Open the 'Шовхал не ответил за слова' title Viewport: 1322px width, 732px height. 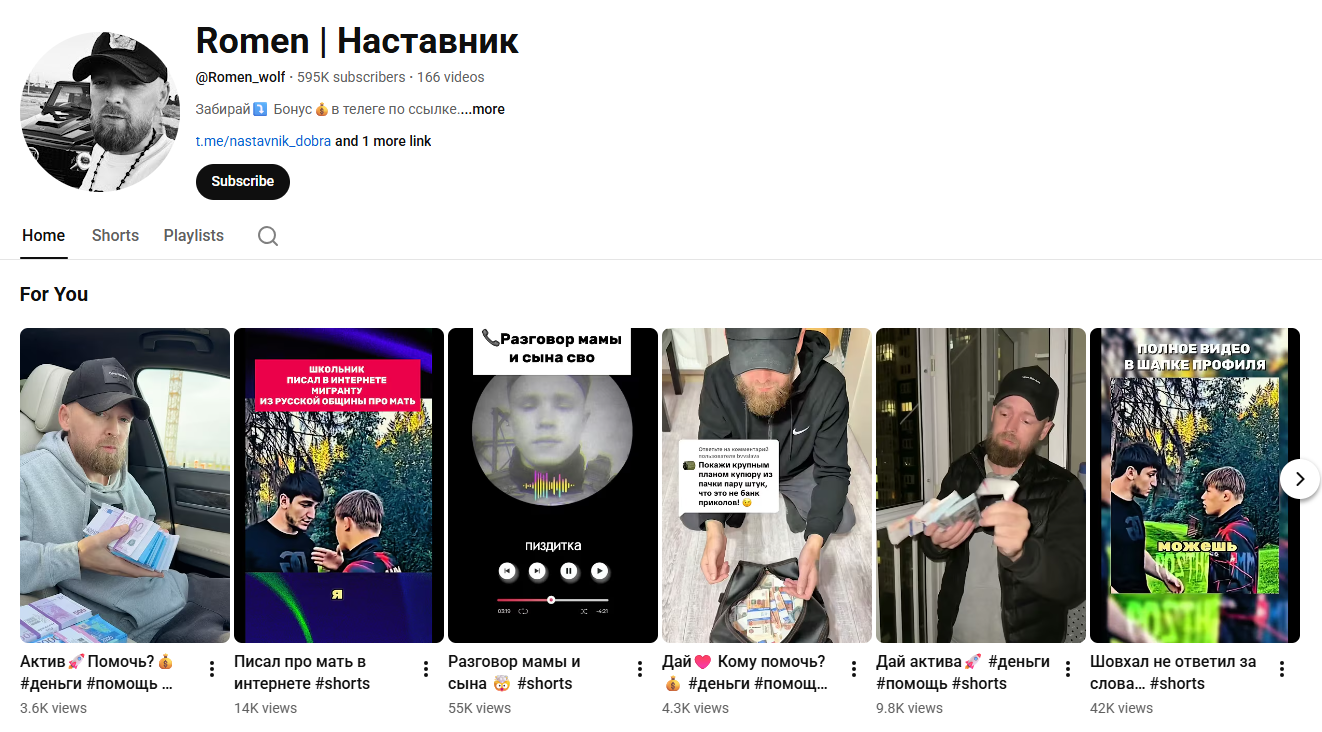coord(1173,673)
